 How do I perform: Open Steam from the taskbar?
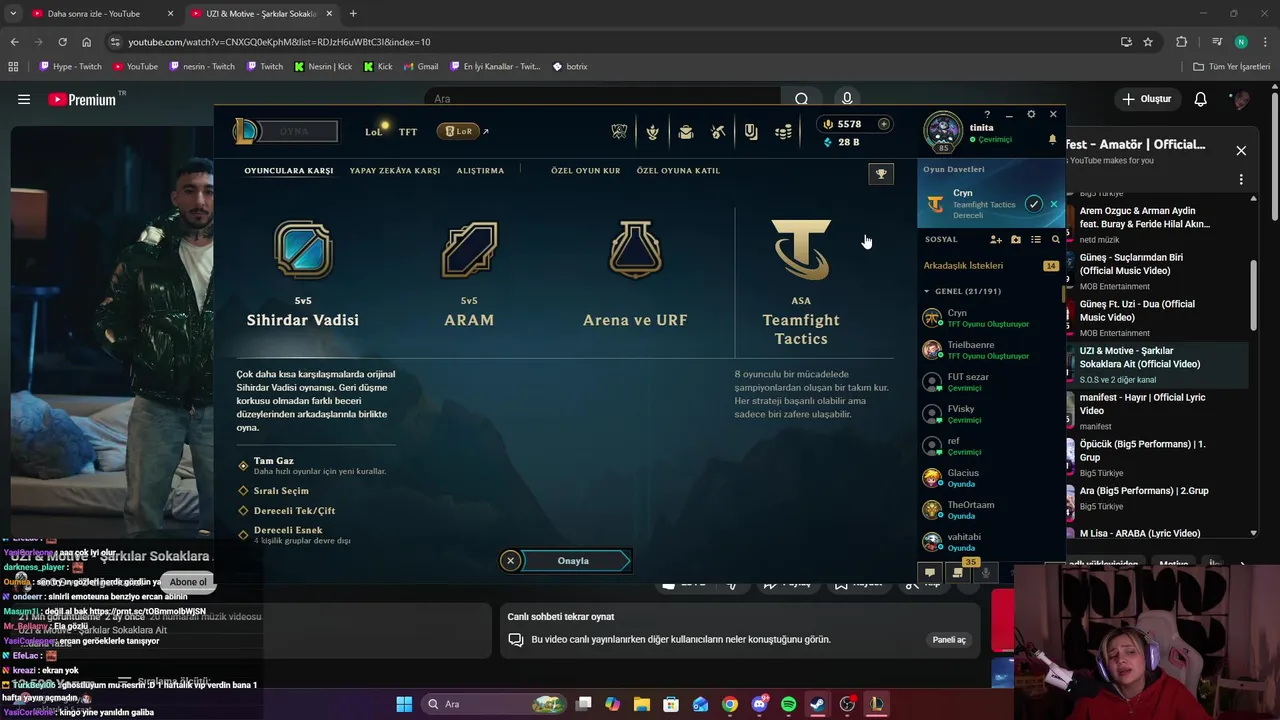pyautogui.click(x=817, y=704)
